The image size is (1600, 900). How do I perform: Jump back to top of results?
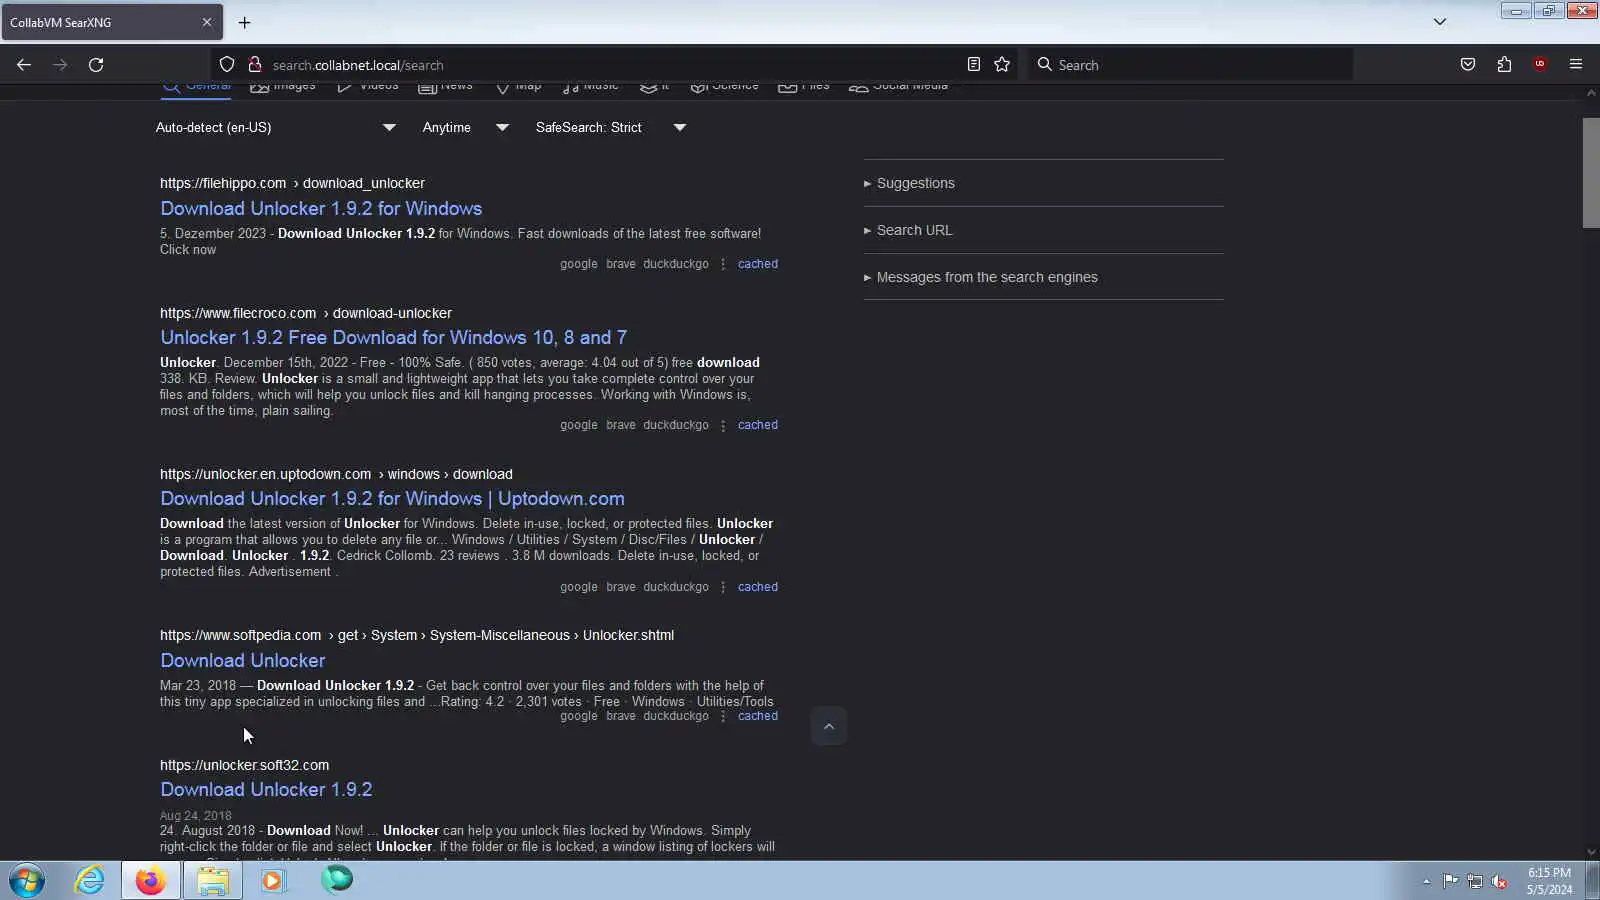pos(829,727)
